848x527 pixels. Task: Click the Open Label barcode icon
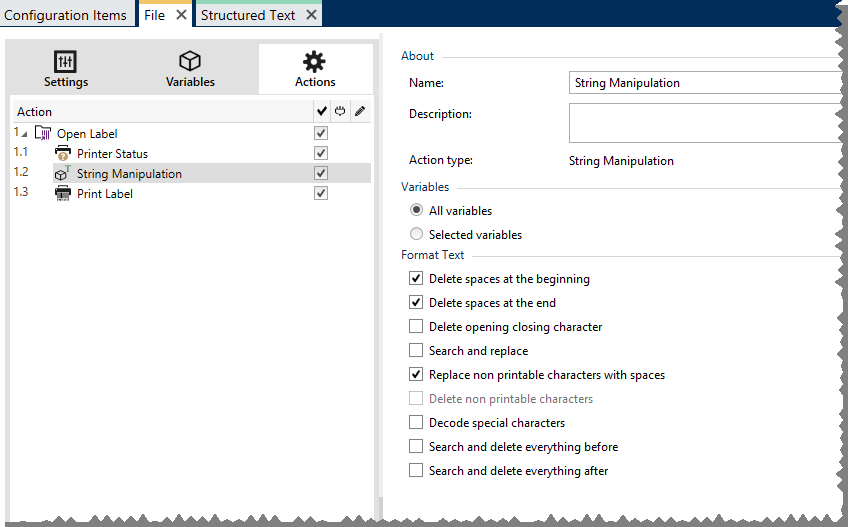pyautogui.click(x=43, y=133)
